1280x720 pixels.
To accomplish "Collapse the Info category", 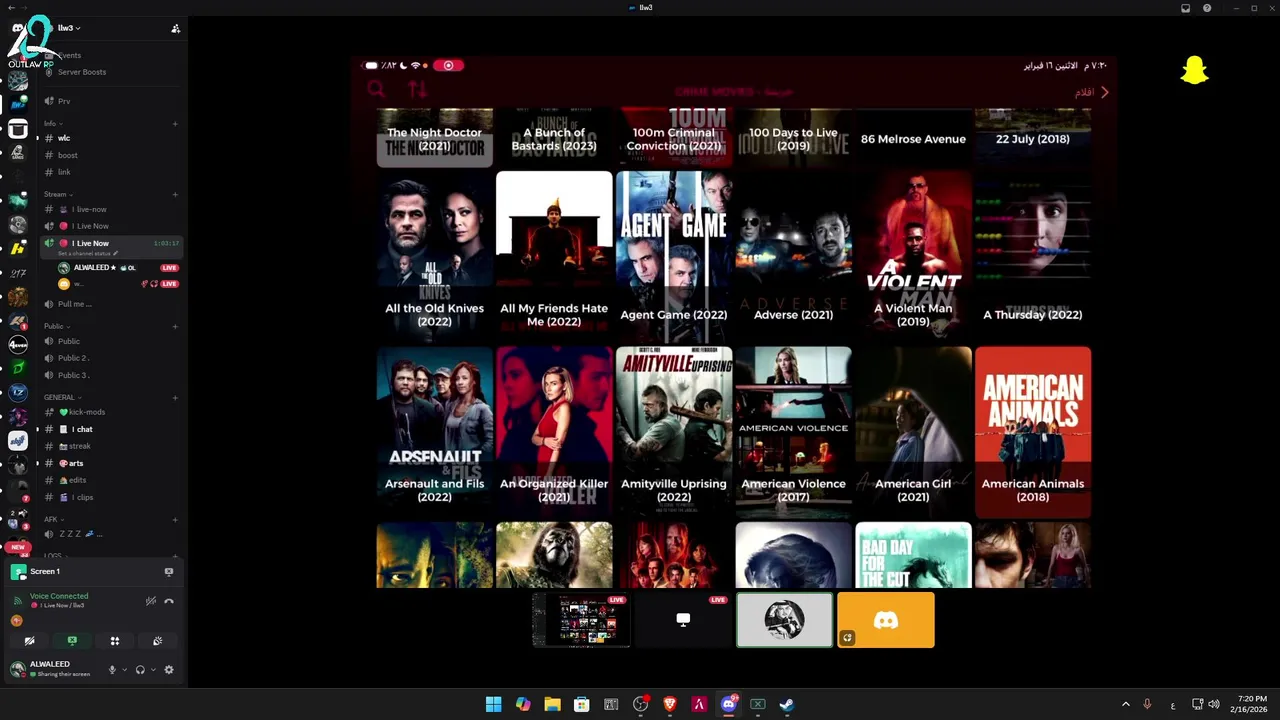I will [53, 124].
